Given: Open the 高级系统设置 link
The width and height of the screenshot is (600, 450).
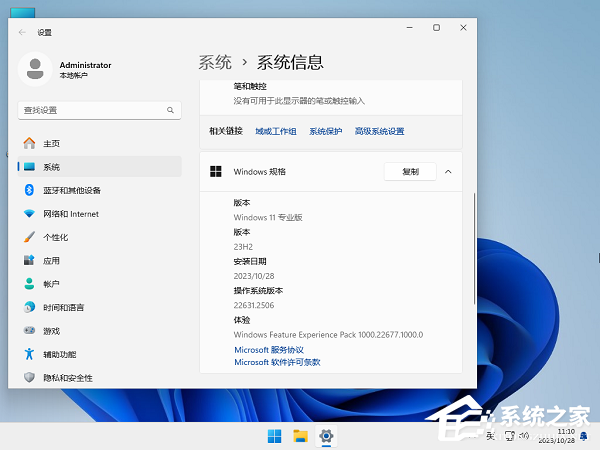Looking at the screenshot, I should [380, 131].
